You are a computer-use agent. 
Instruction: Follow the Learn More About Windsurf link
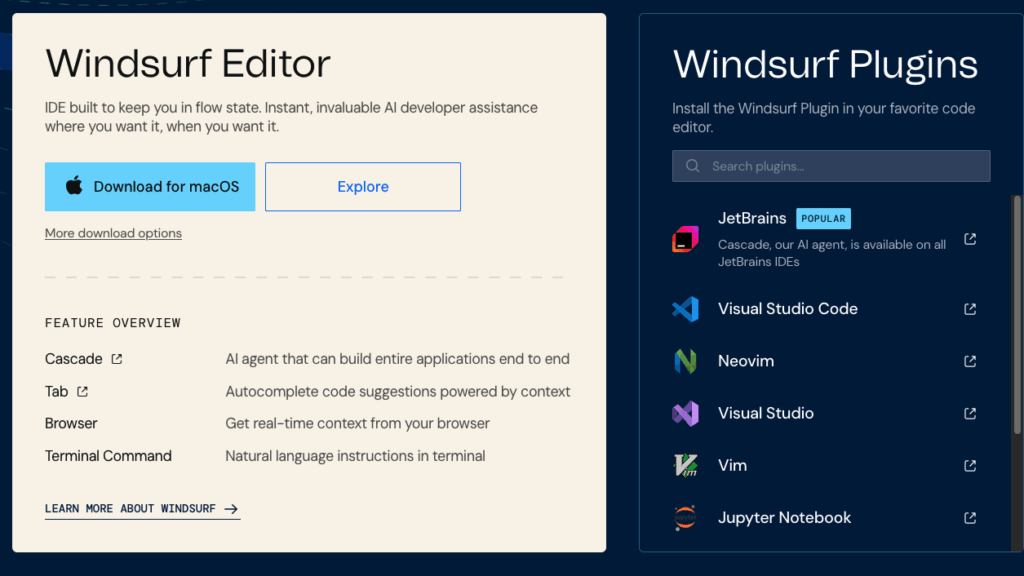coord(142,509)
